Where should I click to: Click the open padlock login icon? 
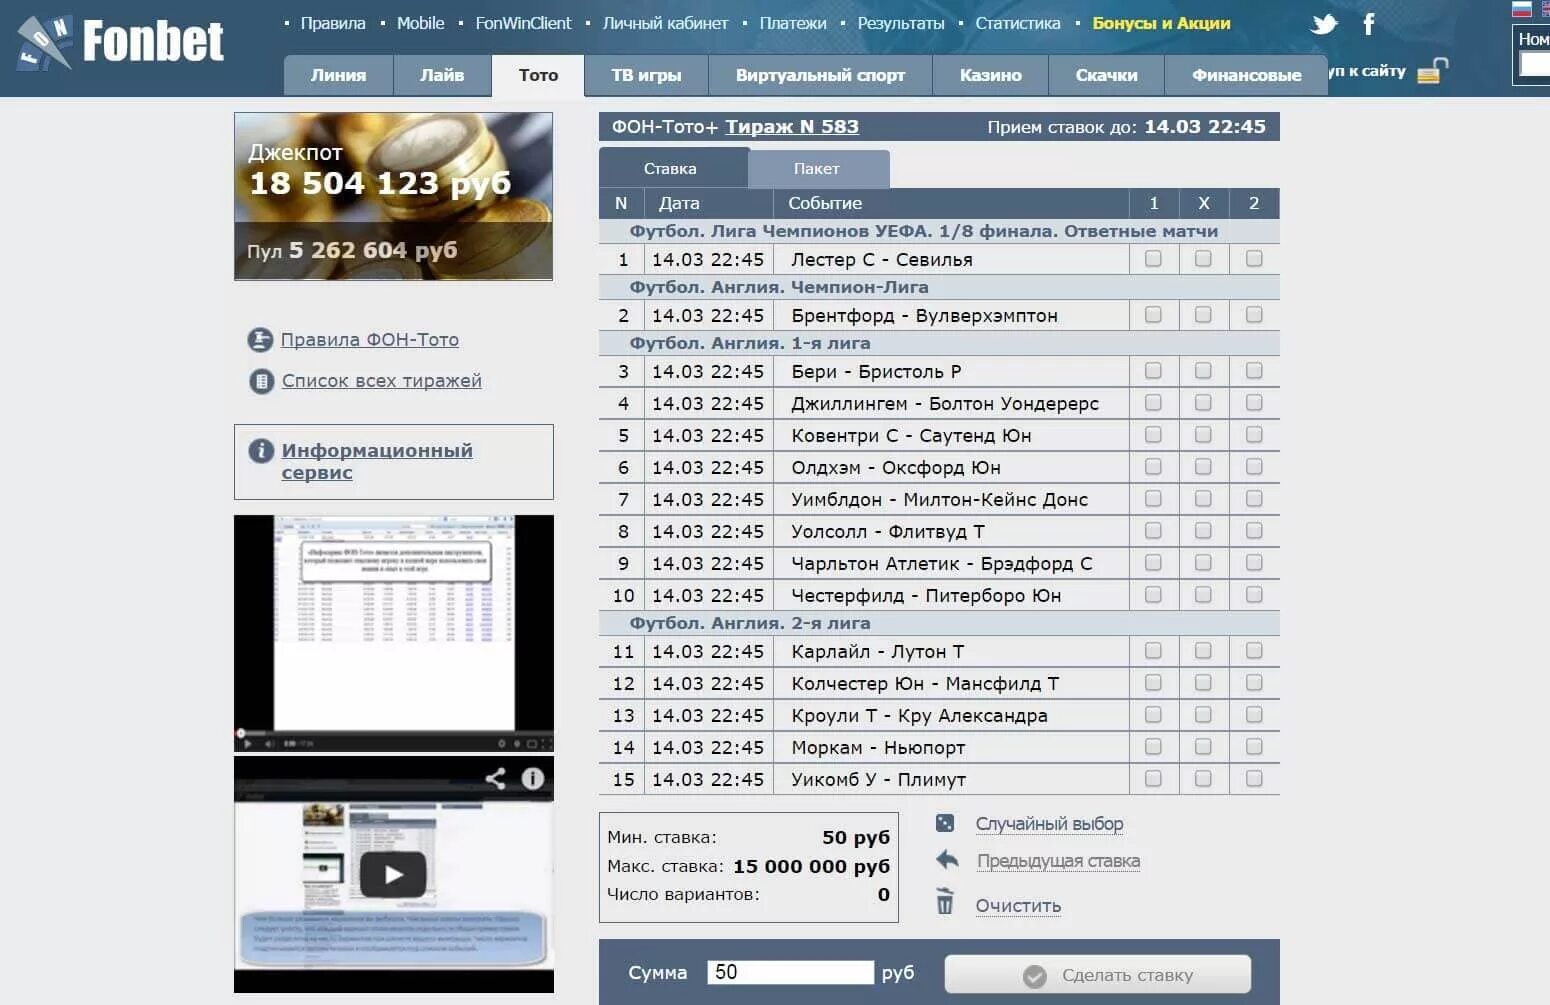1432,71
